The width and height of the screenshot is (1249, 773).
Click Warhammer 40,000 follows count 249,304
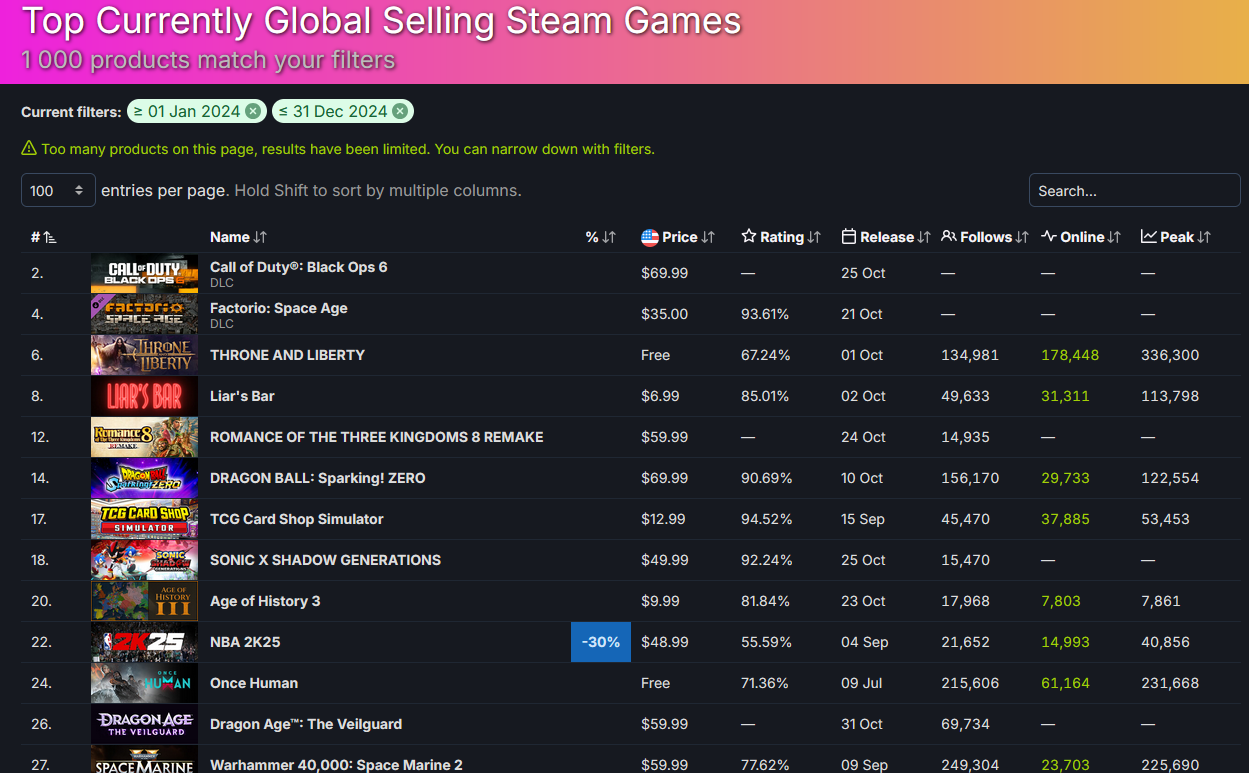coord(970,765)
